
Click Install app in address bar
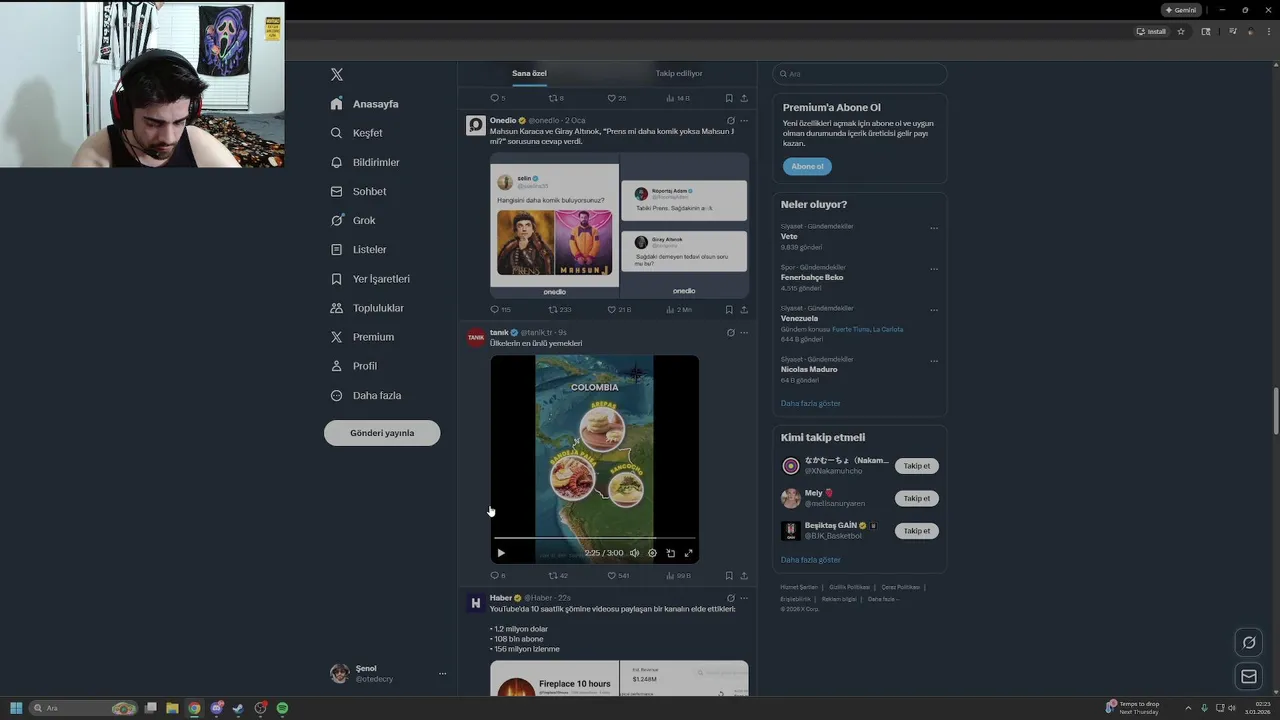pyautogui.click(x=1151, y=31)
